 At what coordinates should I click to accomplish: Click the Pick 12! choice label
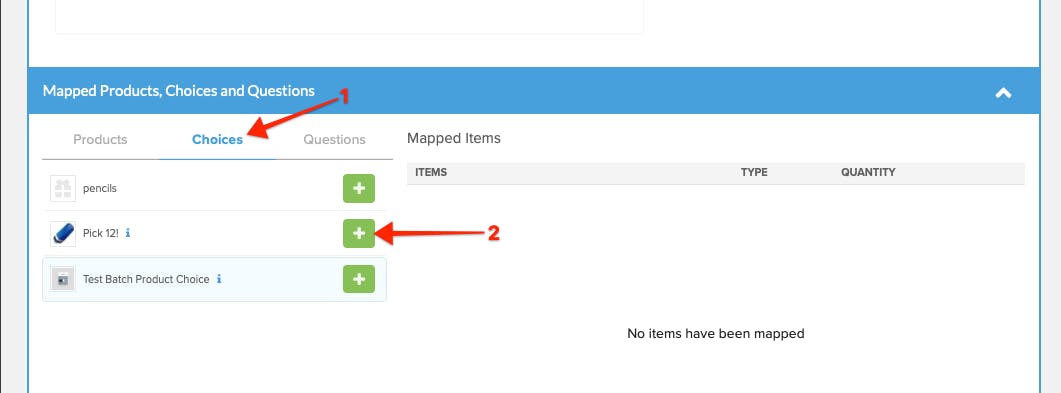[101, 233]
